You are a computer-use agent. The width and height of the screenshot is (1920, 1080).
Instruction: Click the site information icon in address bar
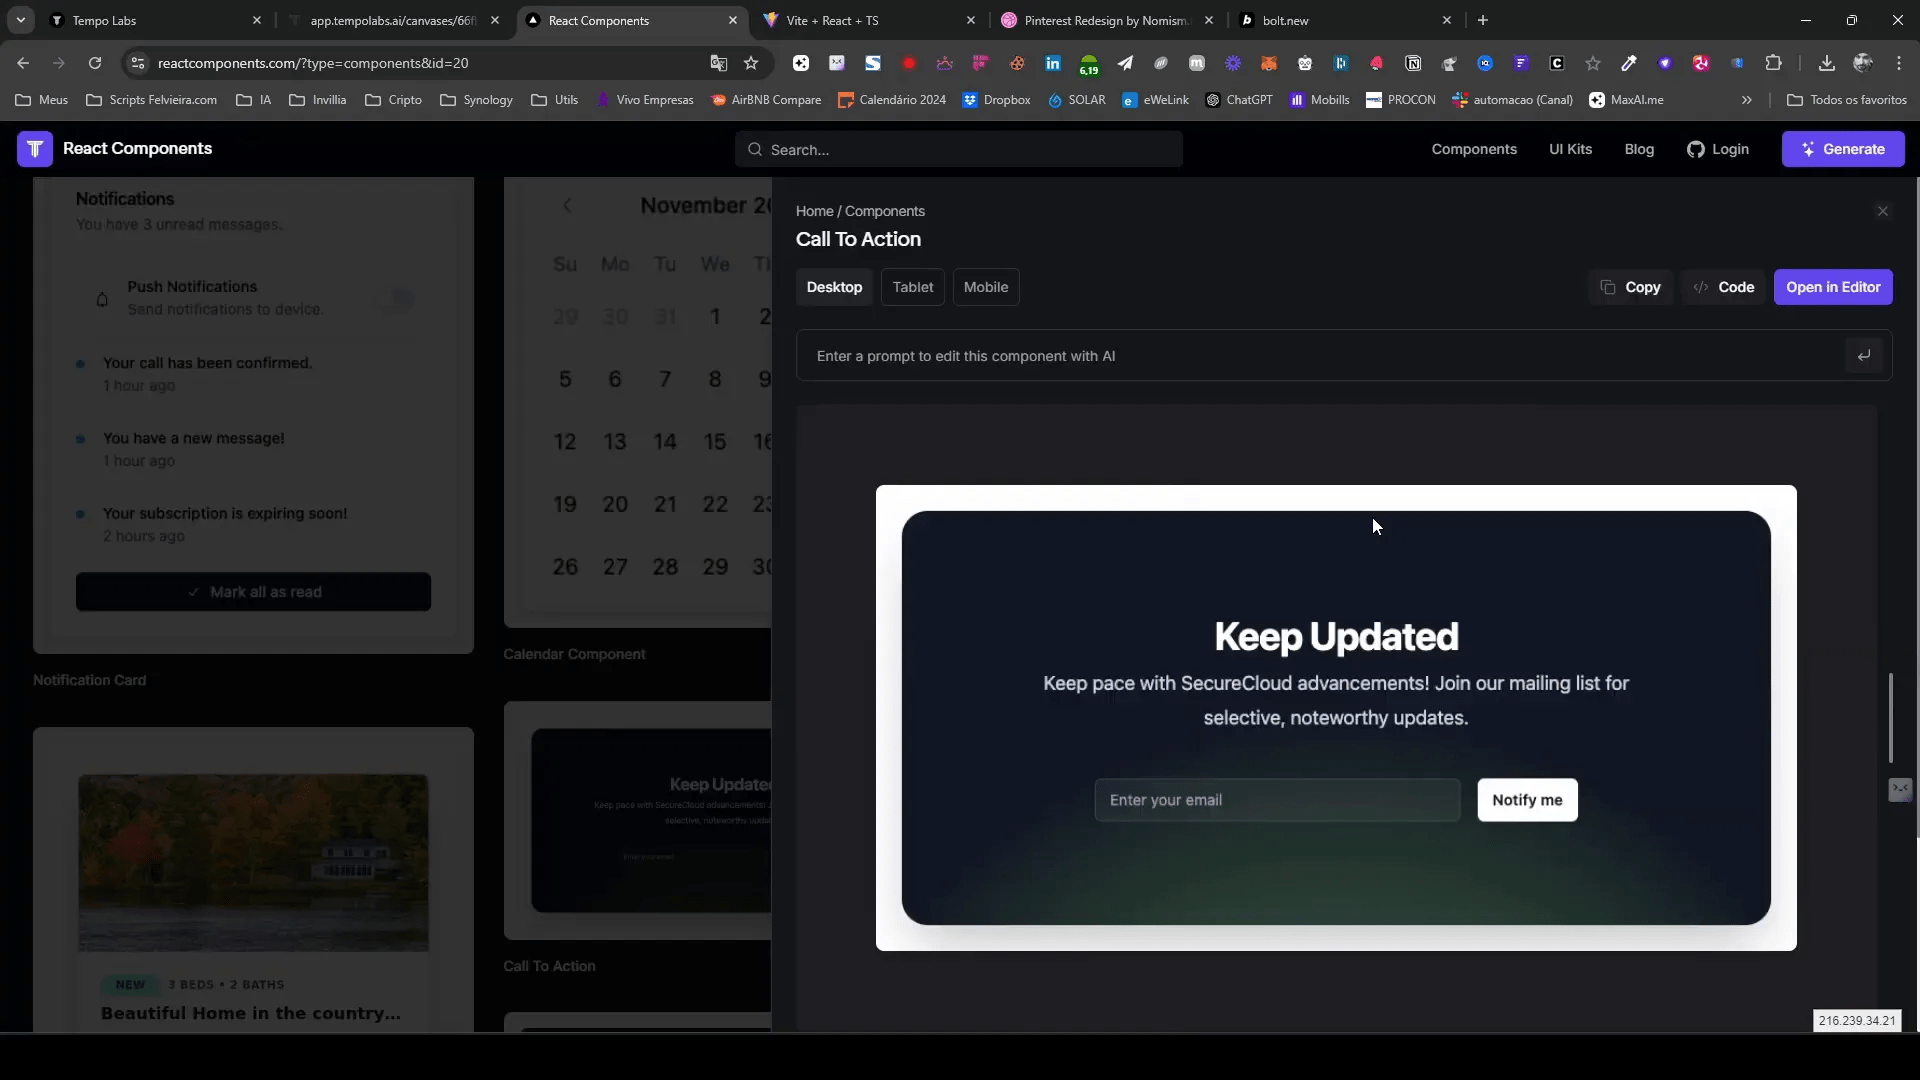coord(138,63)
